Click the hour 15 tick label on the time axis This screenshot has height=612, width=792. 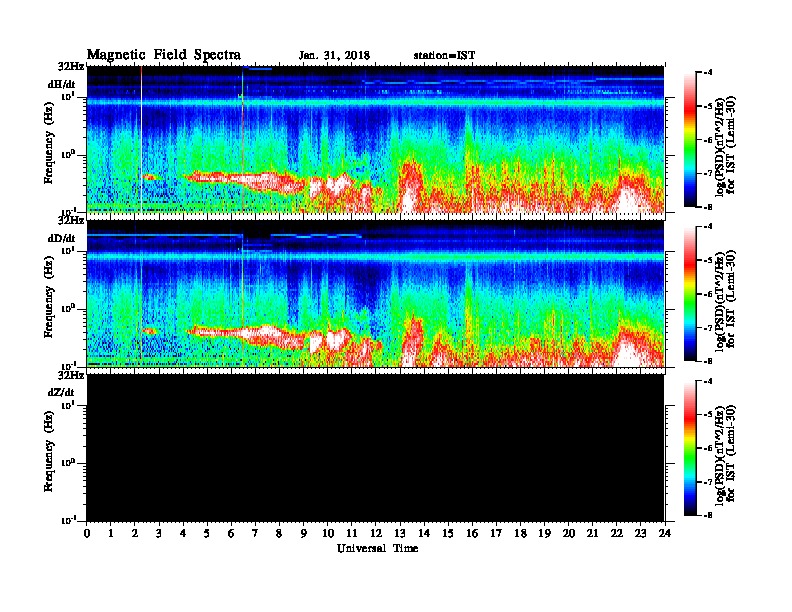(448, 533)
